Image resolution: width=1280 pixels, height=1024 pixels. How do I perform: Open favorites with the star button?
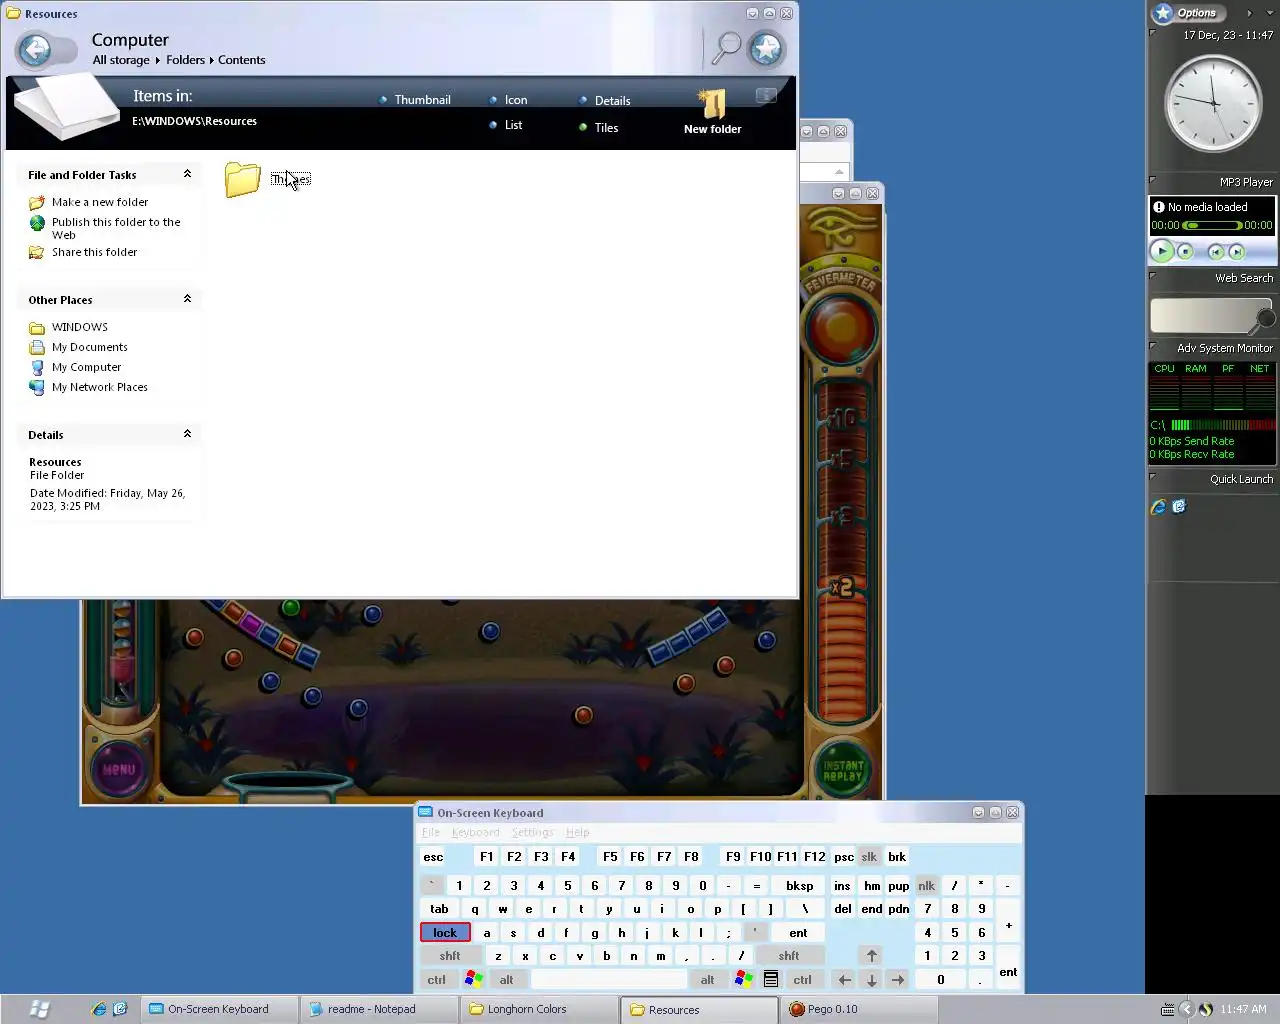pos(767,48)
